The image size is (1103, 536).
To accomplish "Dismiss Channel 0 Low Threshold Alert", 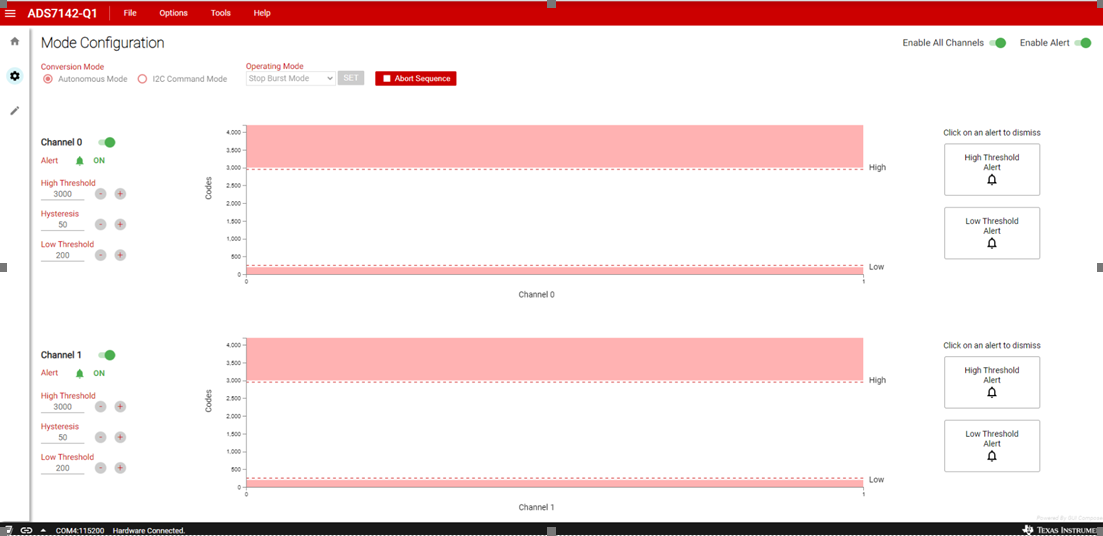I will pos(992,233).
